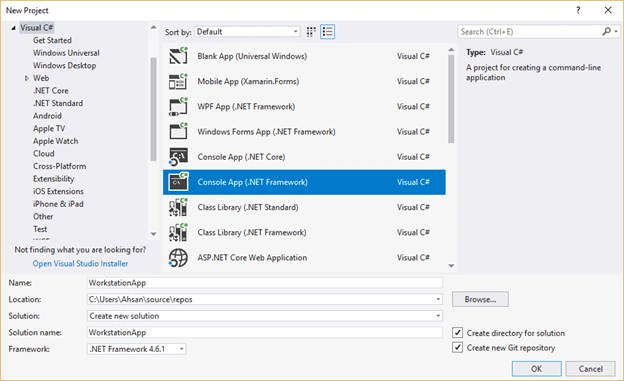Select the Class Library (.NET Framework) template icon

tap(178, 233)
